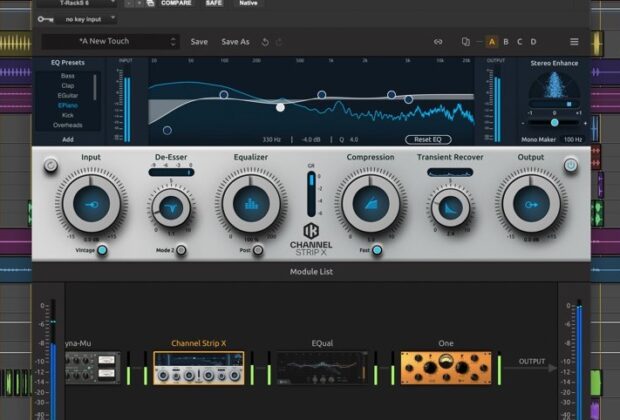Click the Mono Maker 100 Hz value
Image resolution: width=620 pixels, height=420 pixels.
pyautogui.click(x=573, y=139)
